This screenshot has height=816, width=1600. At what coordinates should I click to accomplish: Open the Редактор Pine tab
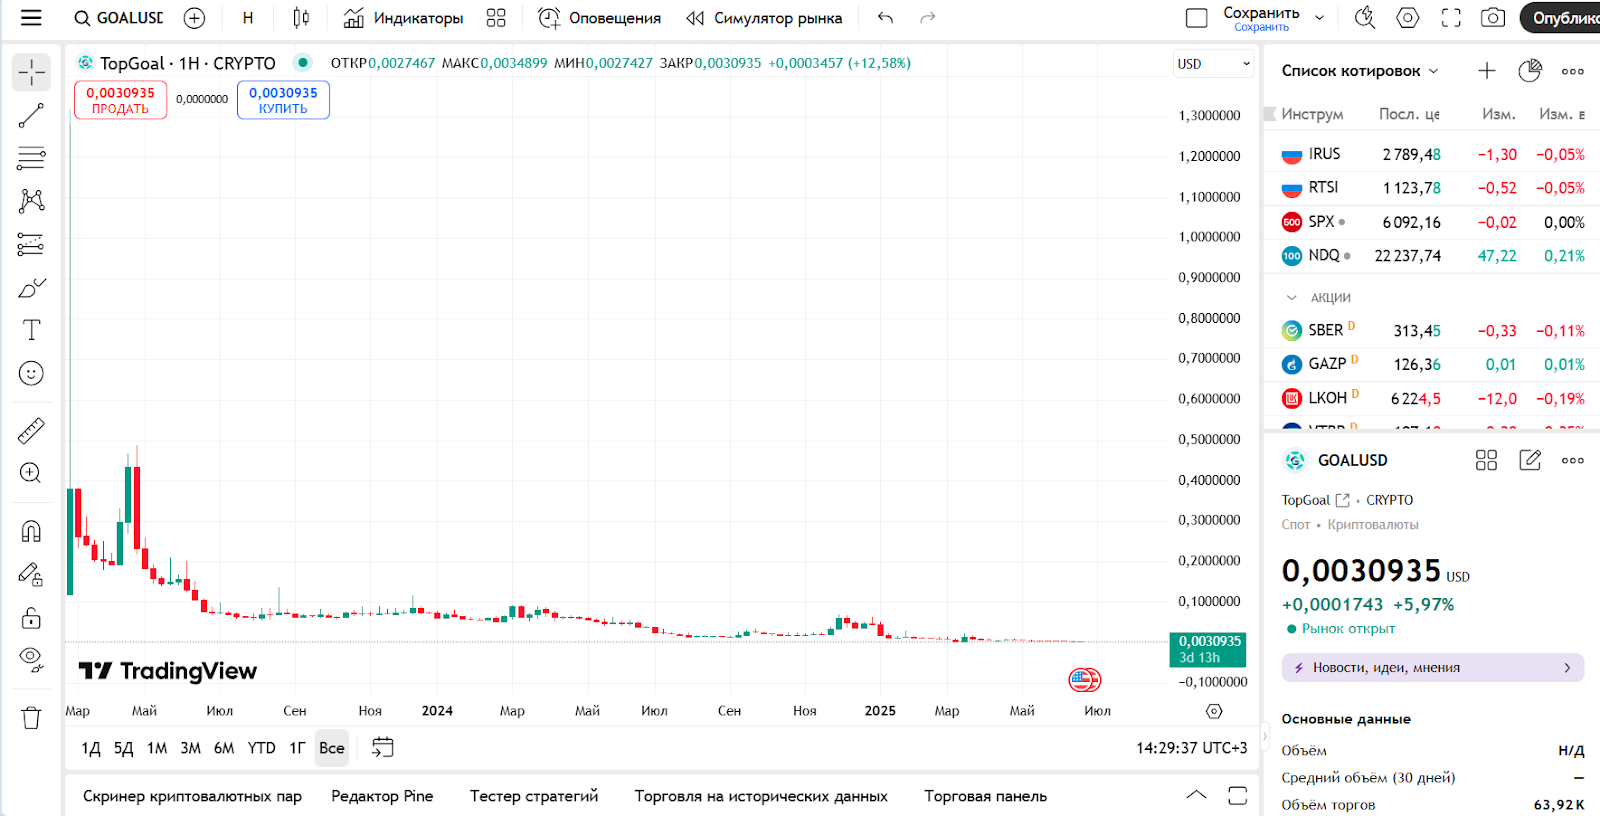click(382, 796)
